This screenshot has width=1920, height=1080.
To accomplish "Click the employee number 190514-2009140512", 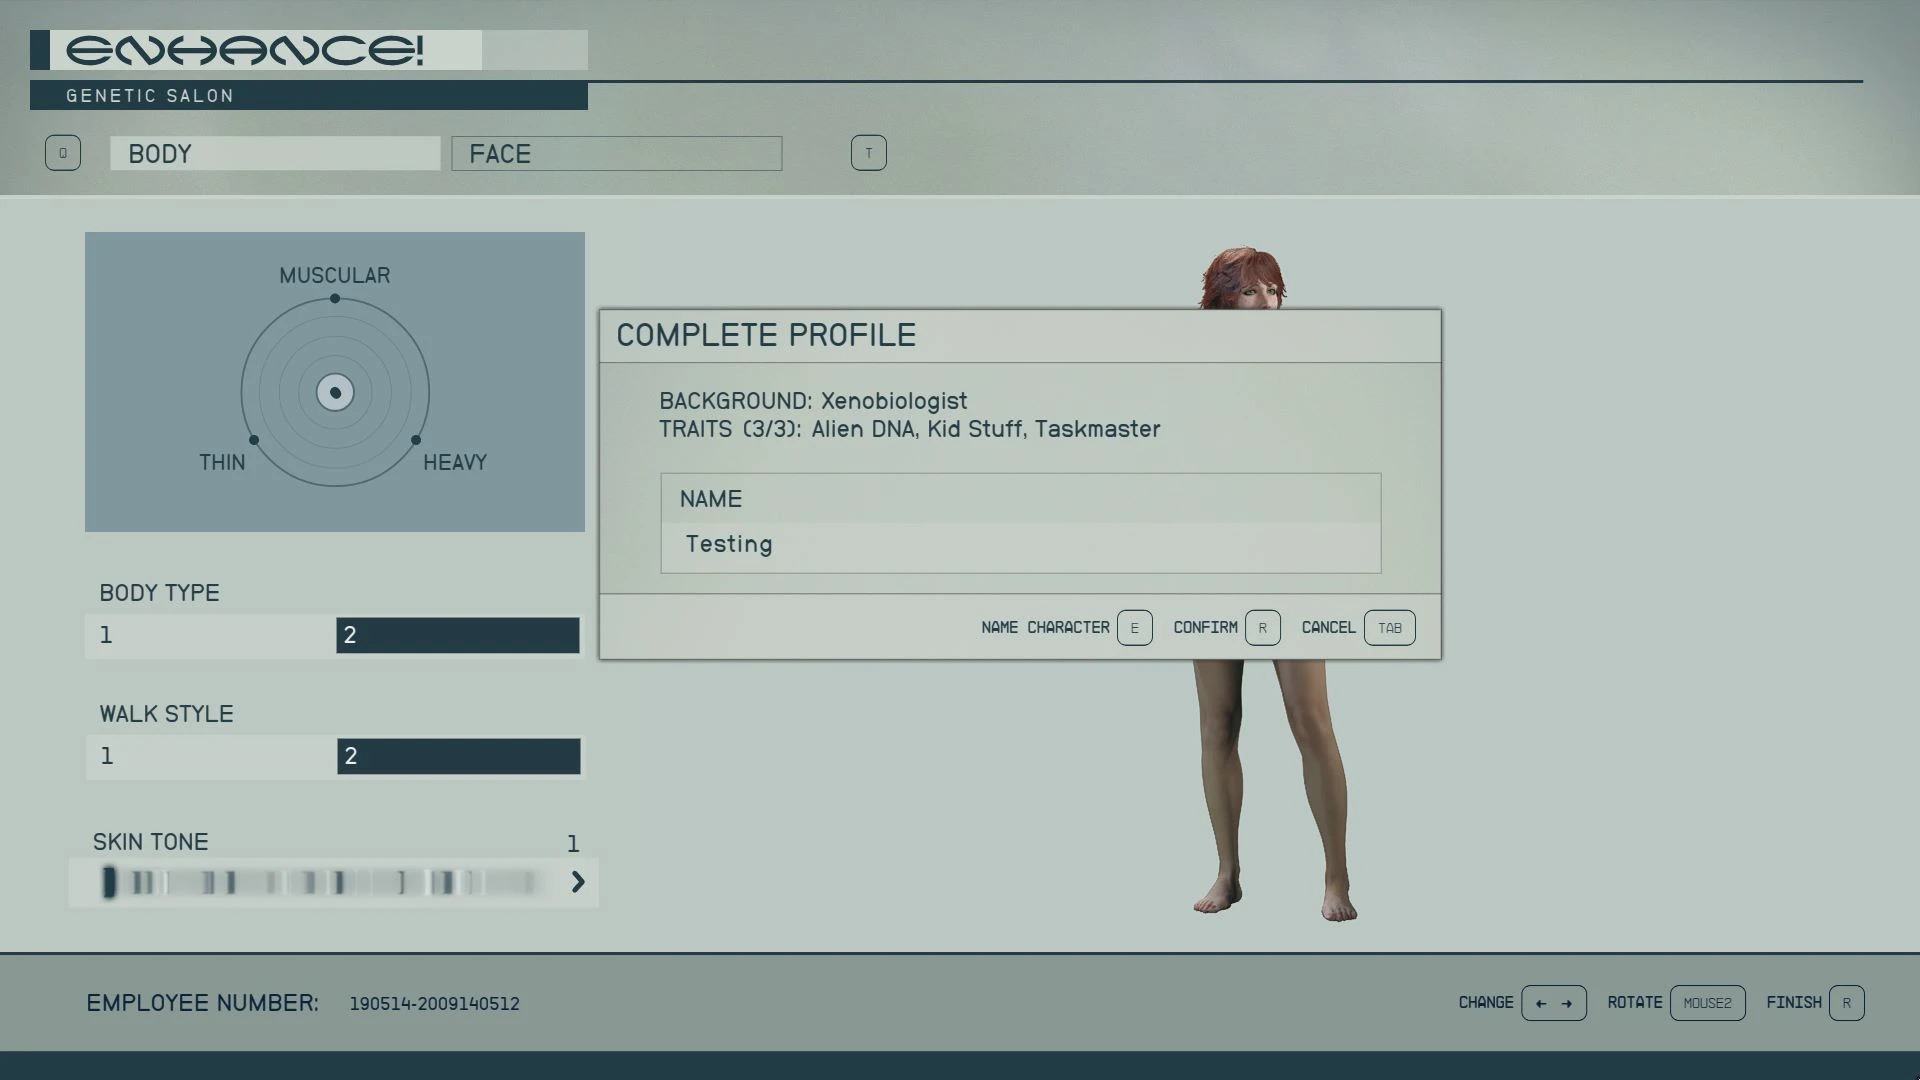I will tap(434, 1004).
